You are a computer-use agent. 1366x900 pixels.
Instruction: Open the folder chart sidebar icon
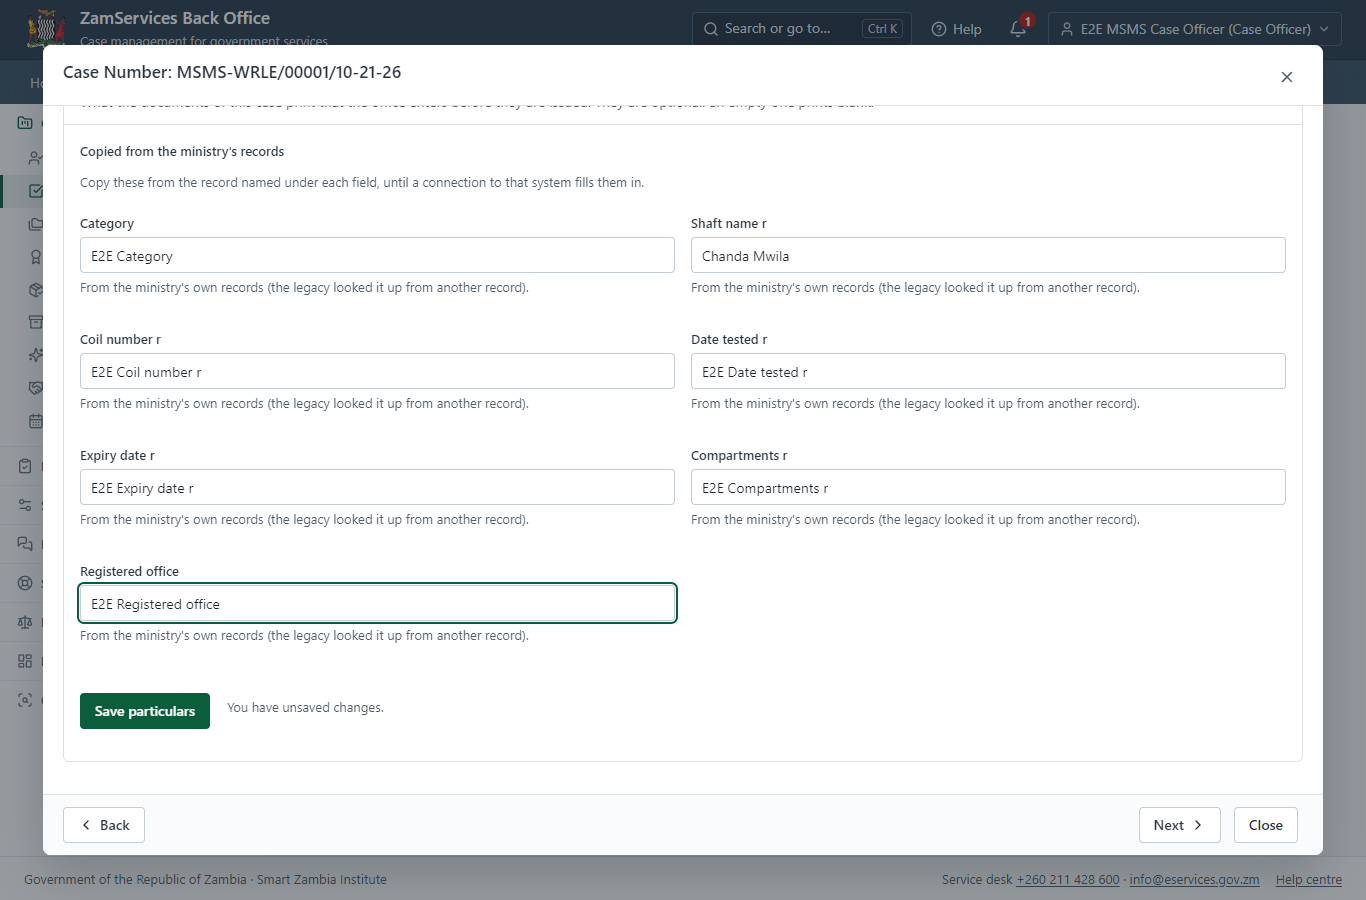(x=25, y=123)
